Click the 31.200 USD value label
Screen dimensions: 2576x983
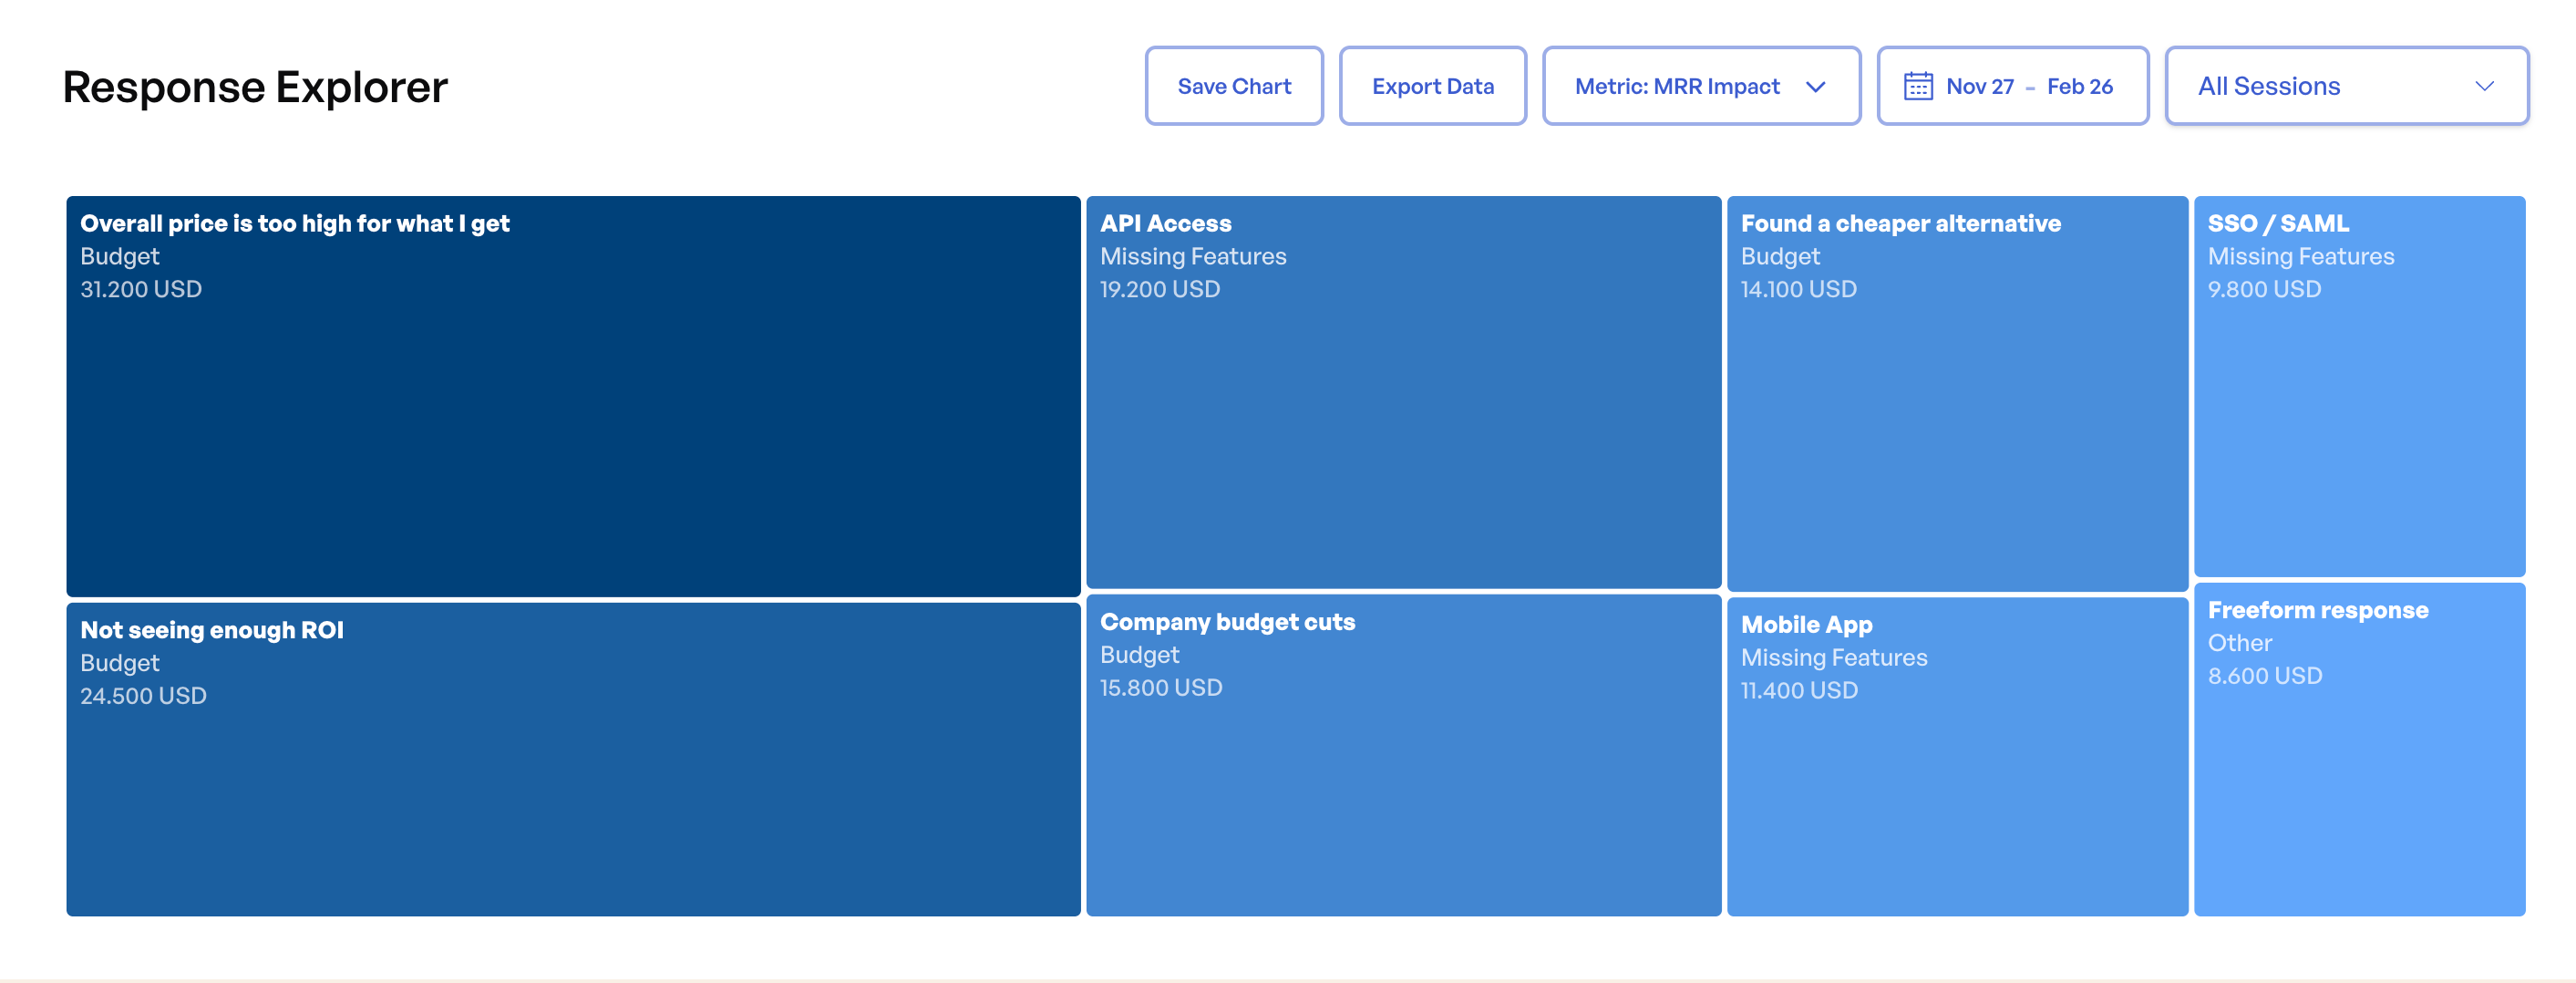coord(140,289)
